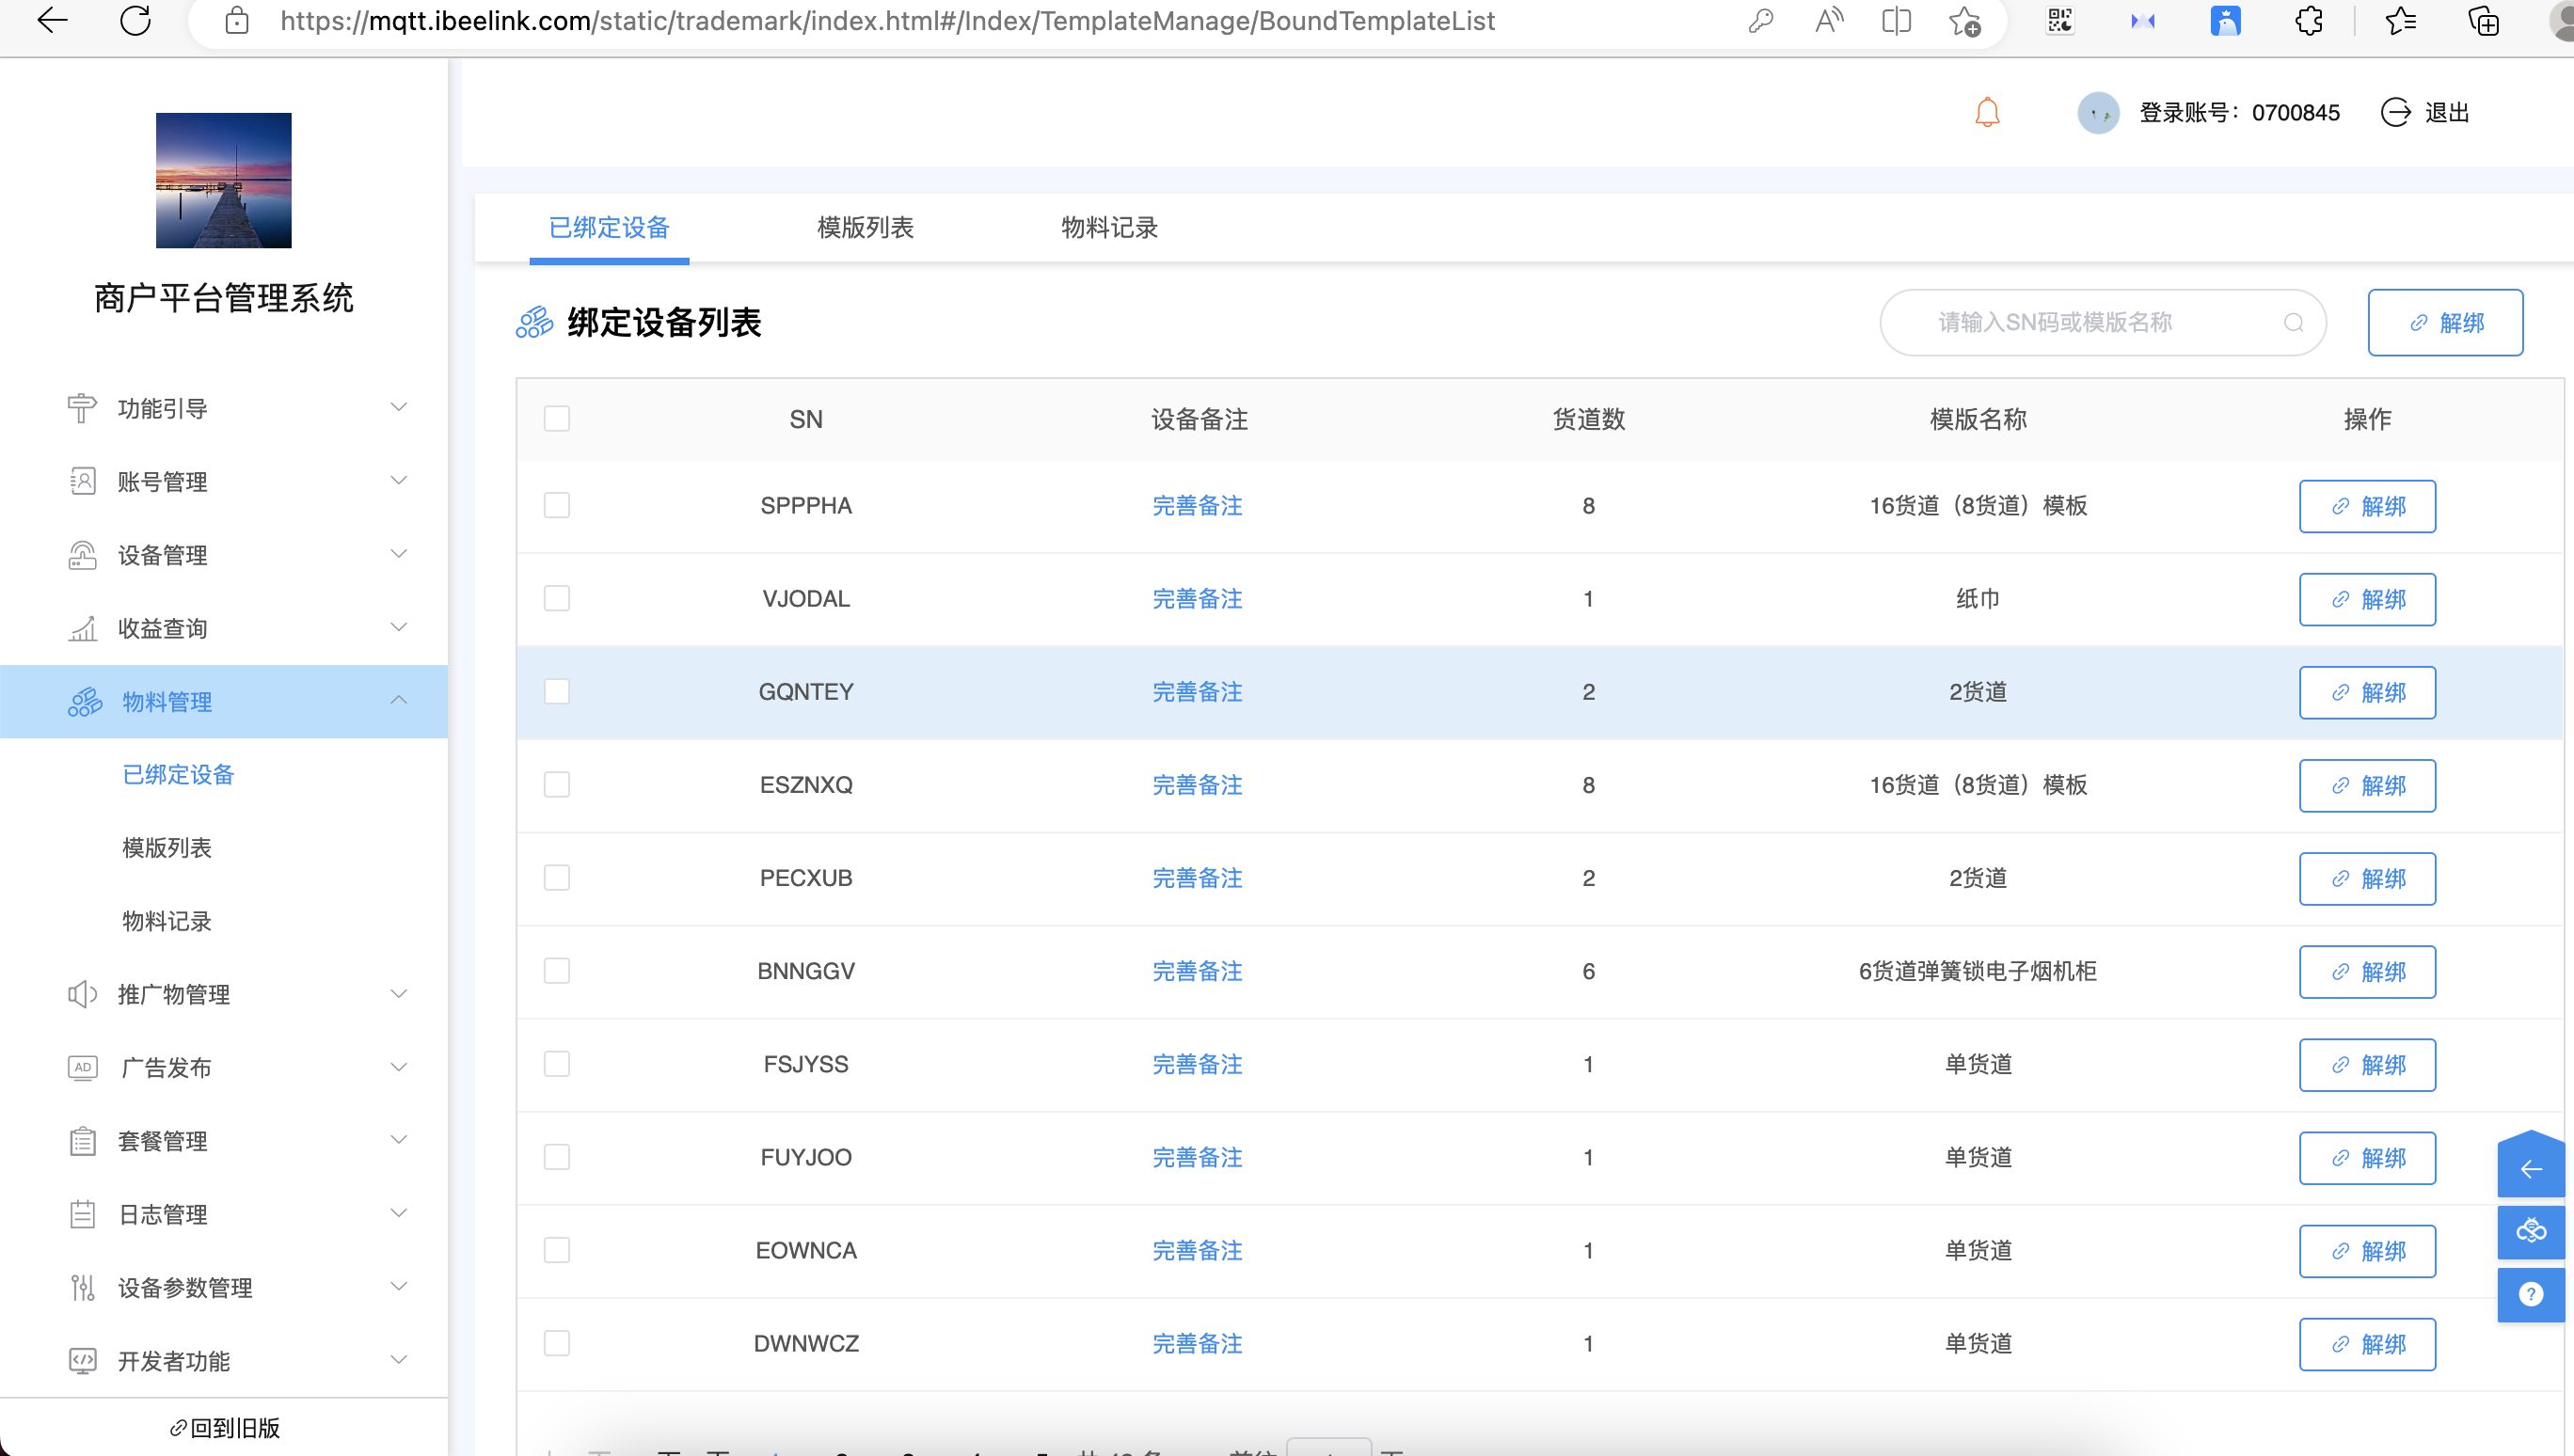Expand 功能引导 menu chevron
The width and height of the screenshot is (2574, 1456).
tap(398, 407)
